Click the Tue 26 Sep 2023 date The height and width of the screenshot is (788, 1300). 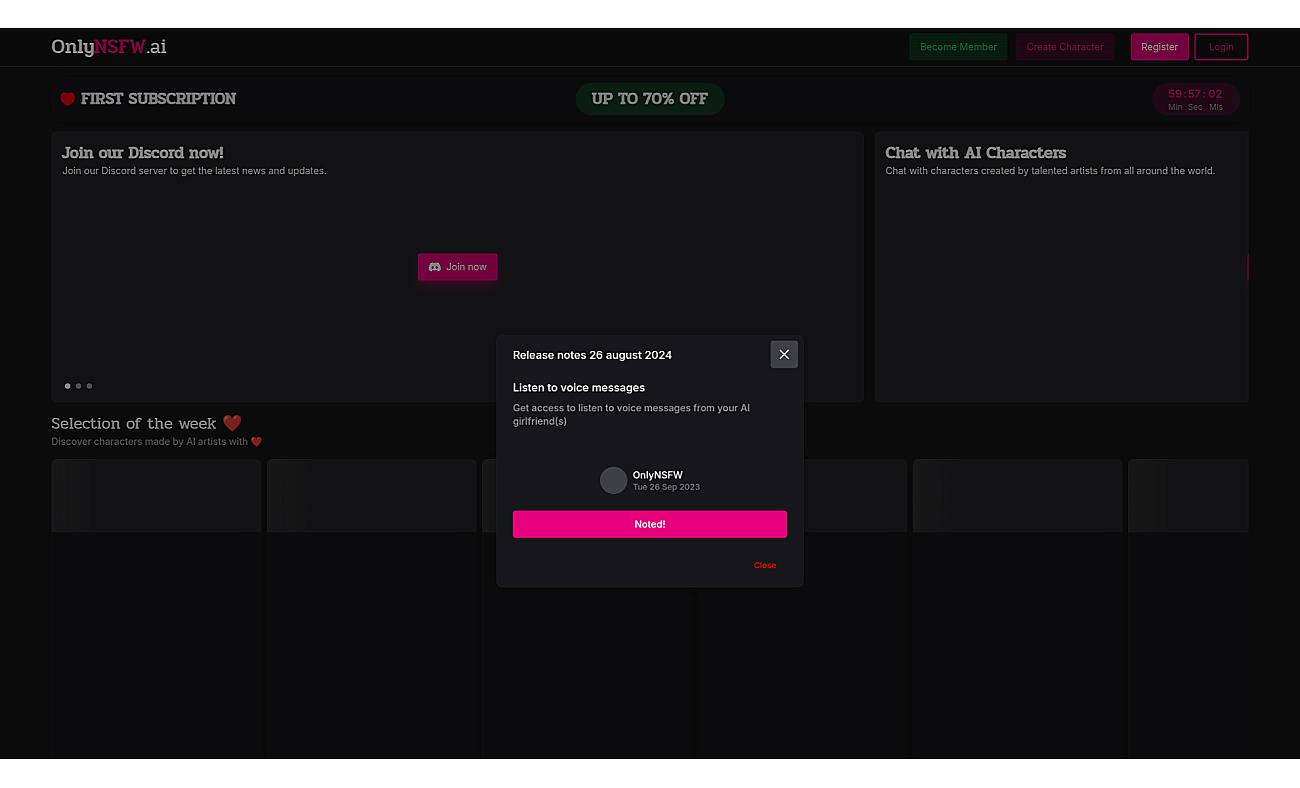(666, 487)
